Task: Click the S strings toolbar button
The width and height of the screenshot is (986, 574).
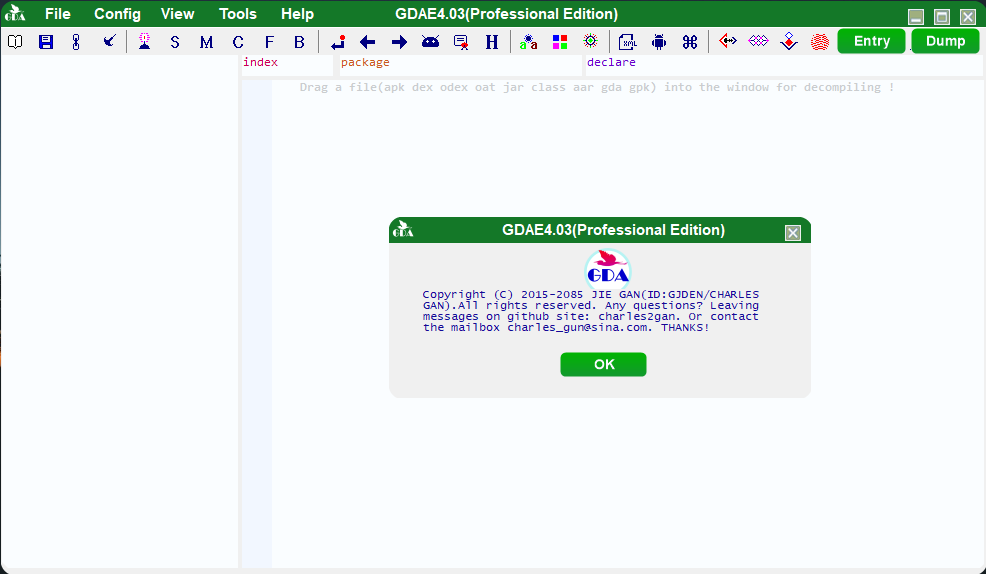Action: pyautogui.click(x=175, y=42)
